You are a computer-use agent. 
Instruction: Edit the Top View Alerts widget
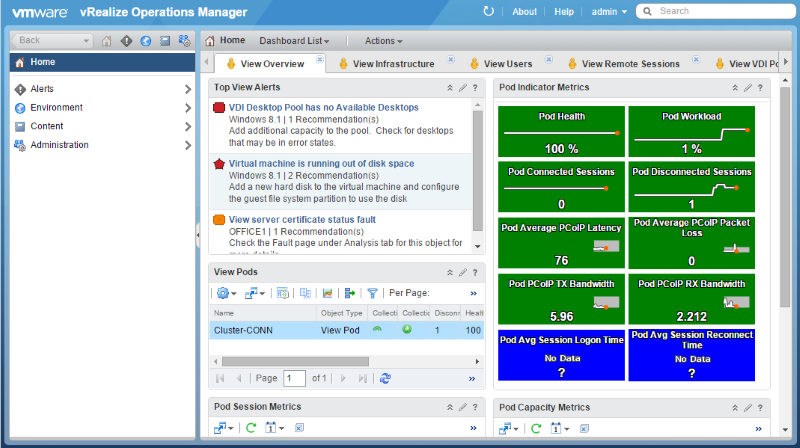point(462,88)
